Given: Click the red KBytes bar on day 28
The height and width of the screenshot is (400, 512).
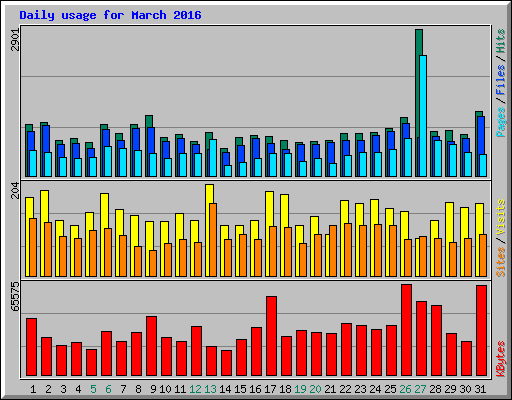Looking at the screenshot, I should tap(436, 340).
